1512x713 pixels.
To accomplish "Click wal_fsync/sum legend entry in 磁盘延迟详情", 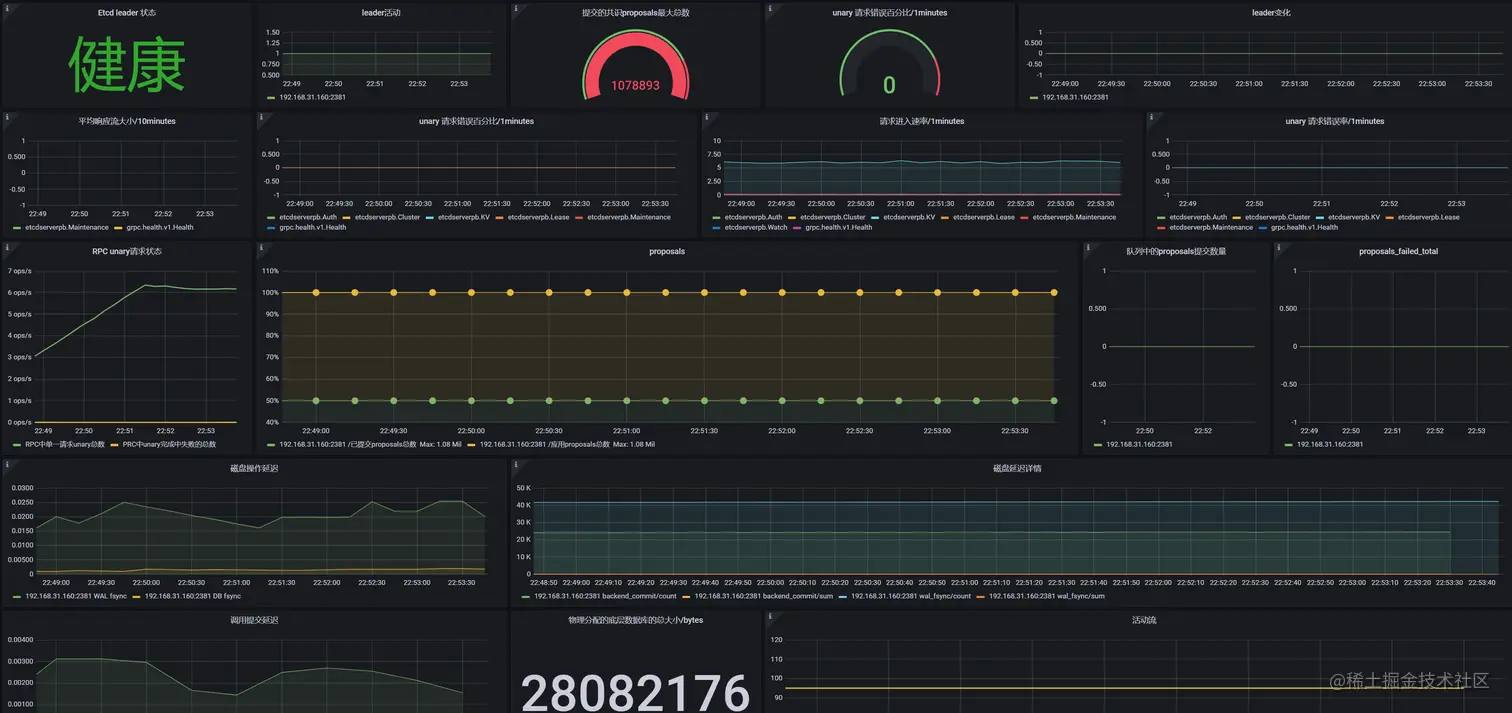I will click(1045, 597).
